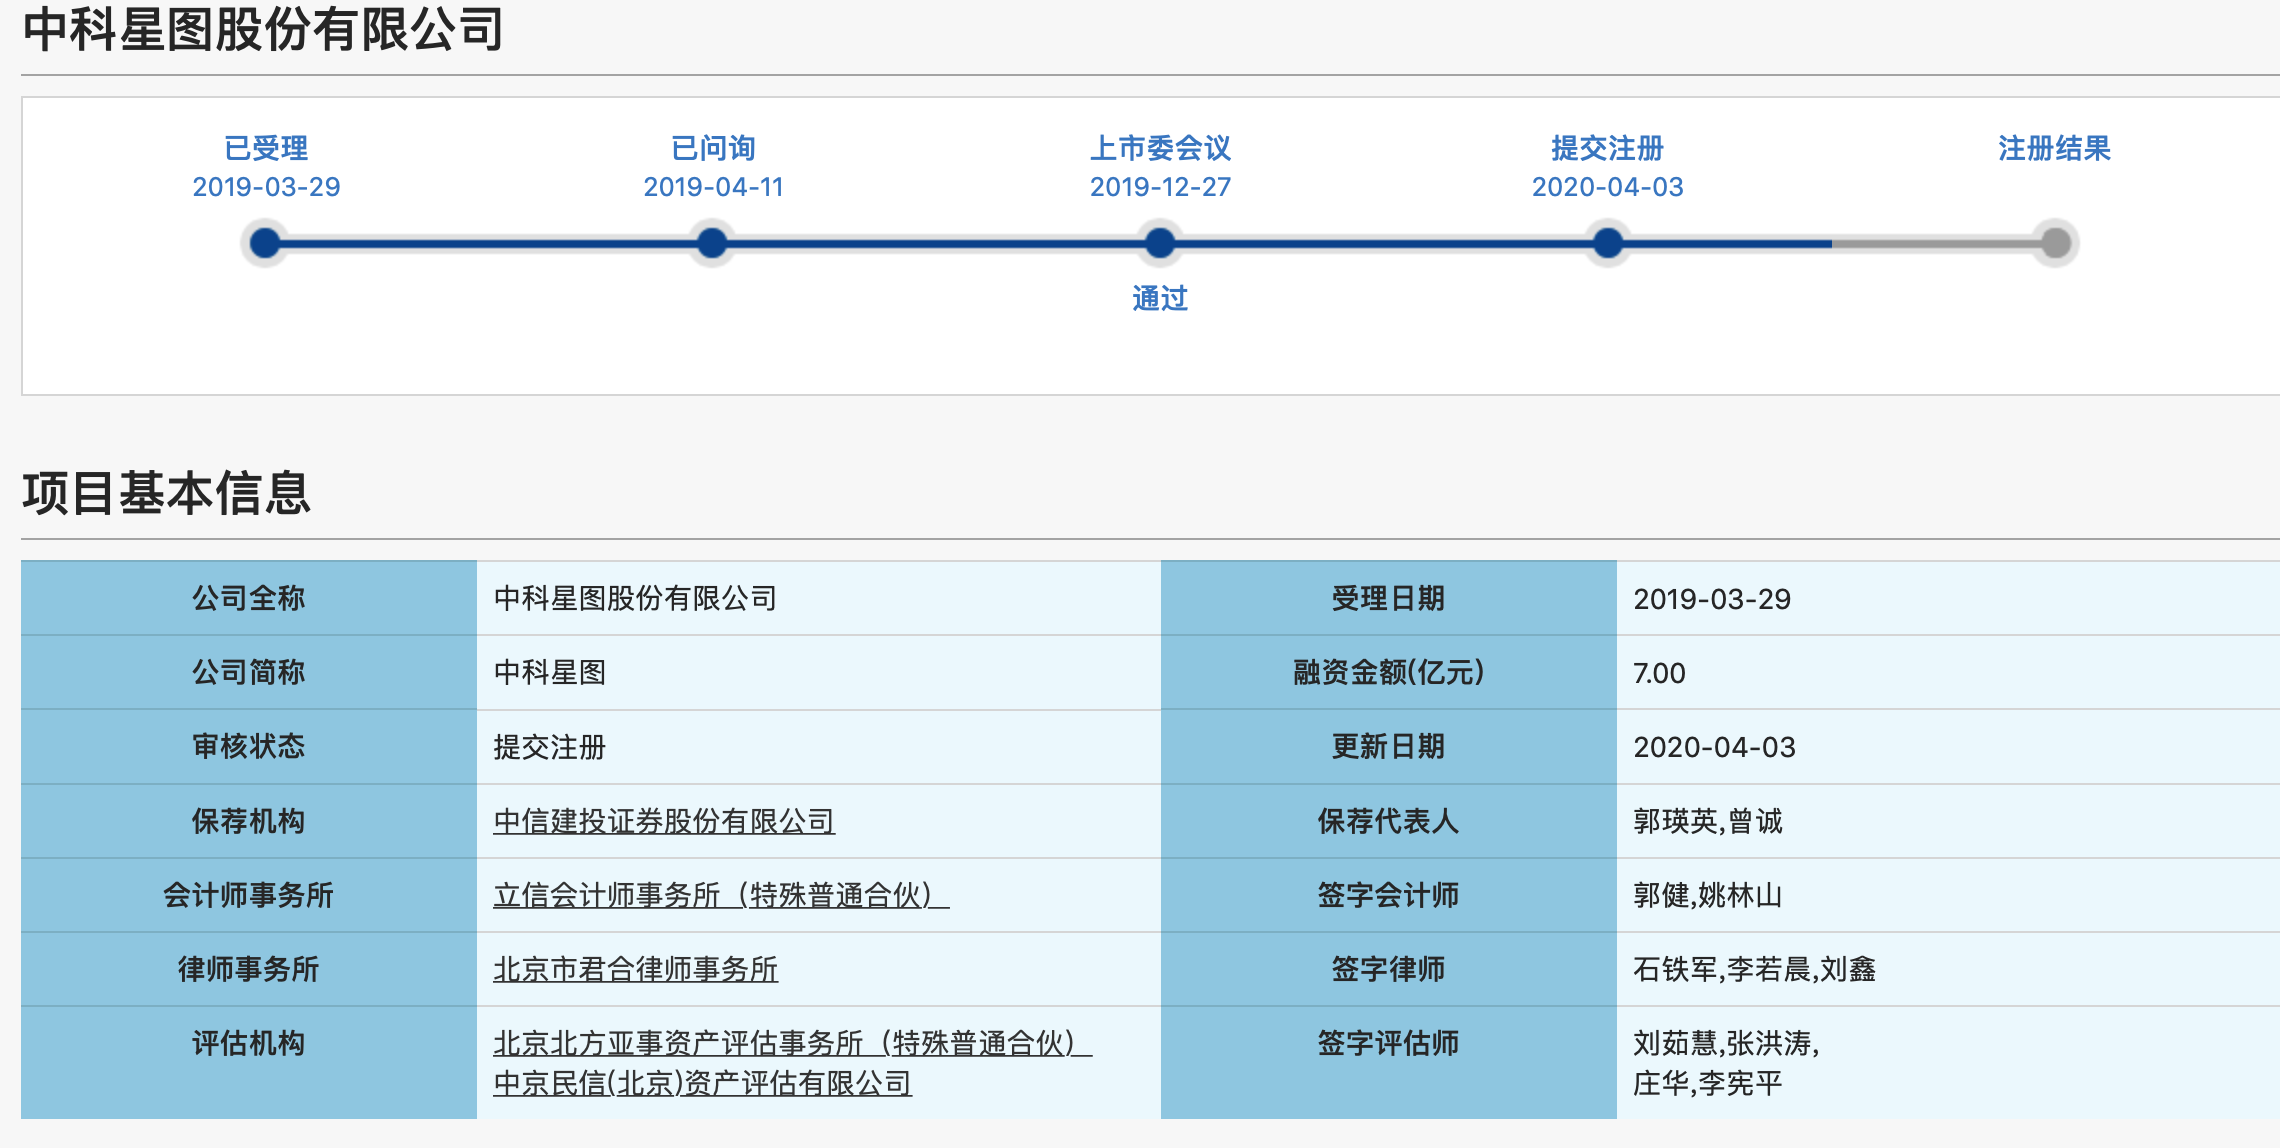Open 中京民信(北京)资产评估有限公司 link
This screenshot has height=1148, width=2280.
(x=702, y=1083)
